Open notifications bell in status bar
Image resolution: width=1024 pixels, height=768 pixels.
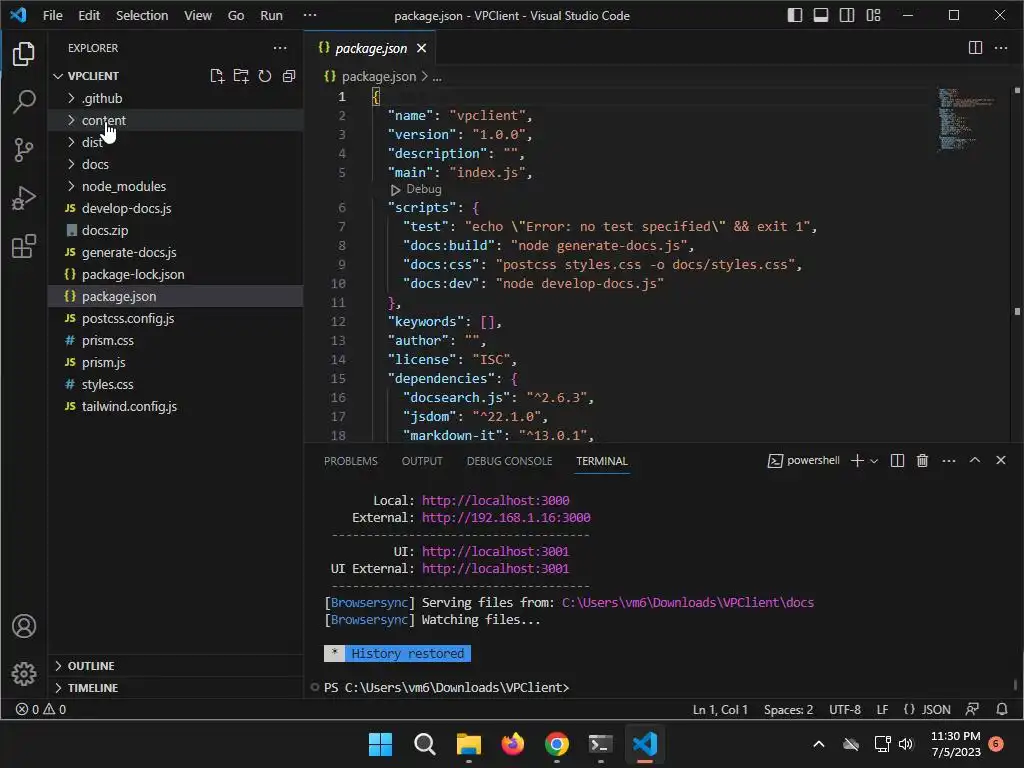(1001, 709)
